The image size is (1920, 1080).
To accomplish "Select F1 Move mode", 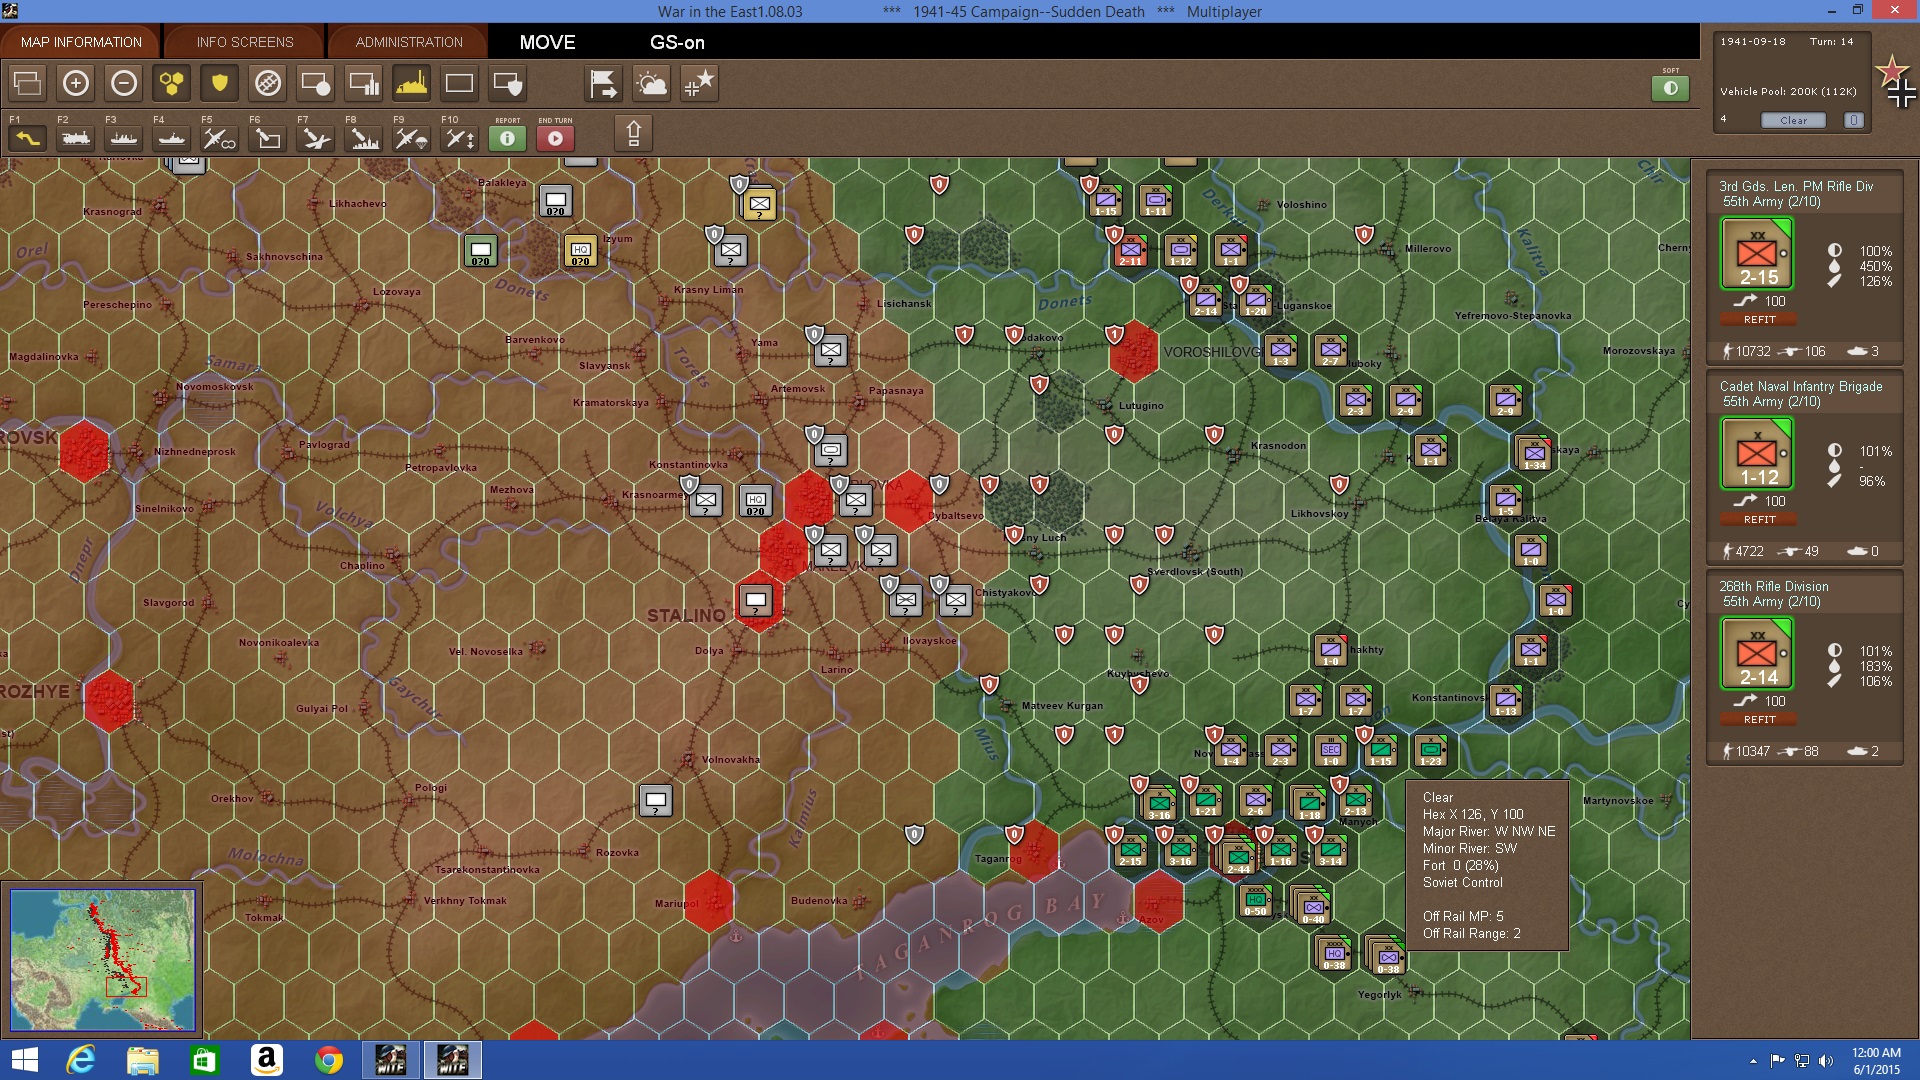I will [28, 138].
